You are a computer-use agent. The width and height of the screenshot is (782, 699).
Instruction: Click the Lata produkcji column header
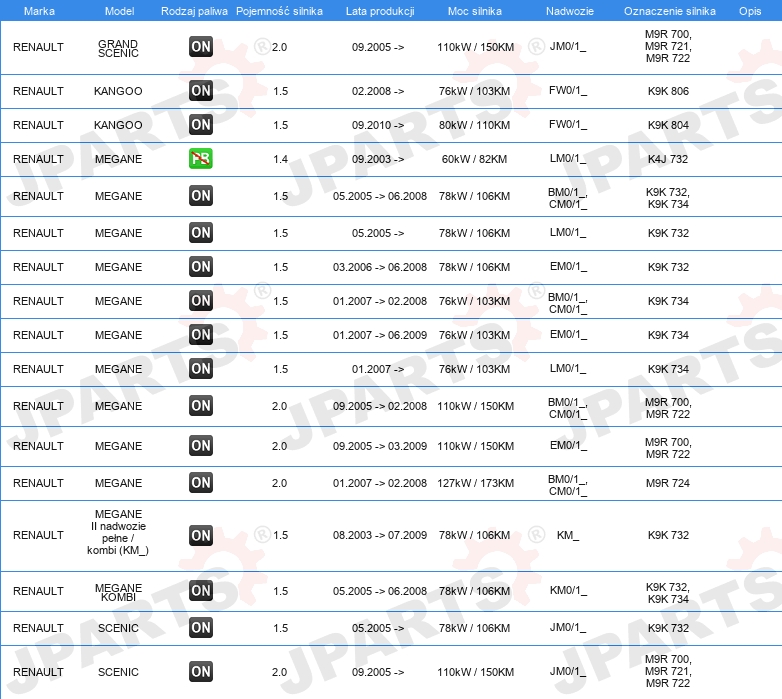(x=380, y=11)
